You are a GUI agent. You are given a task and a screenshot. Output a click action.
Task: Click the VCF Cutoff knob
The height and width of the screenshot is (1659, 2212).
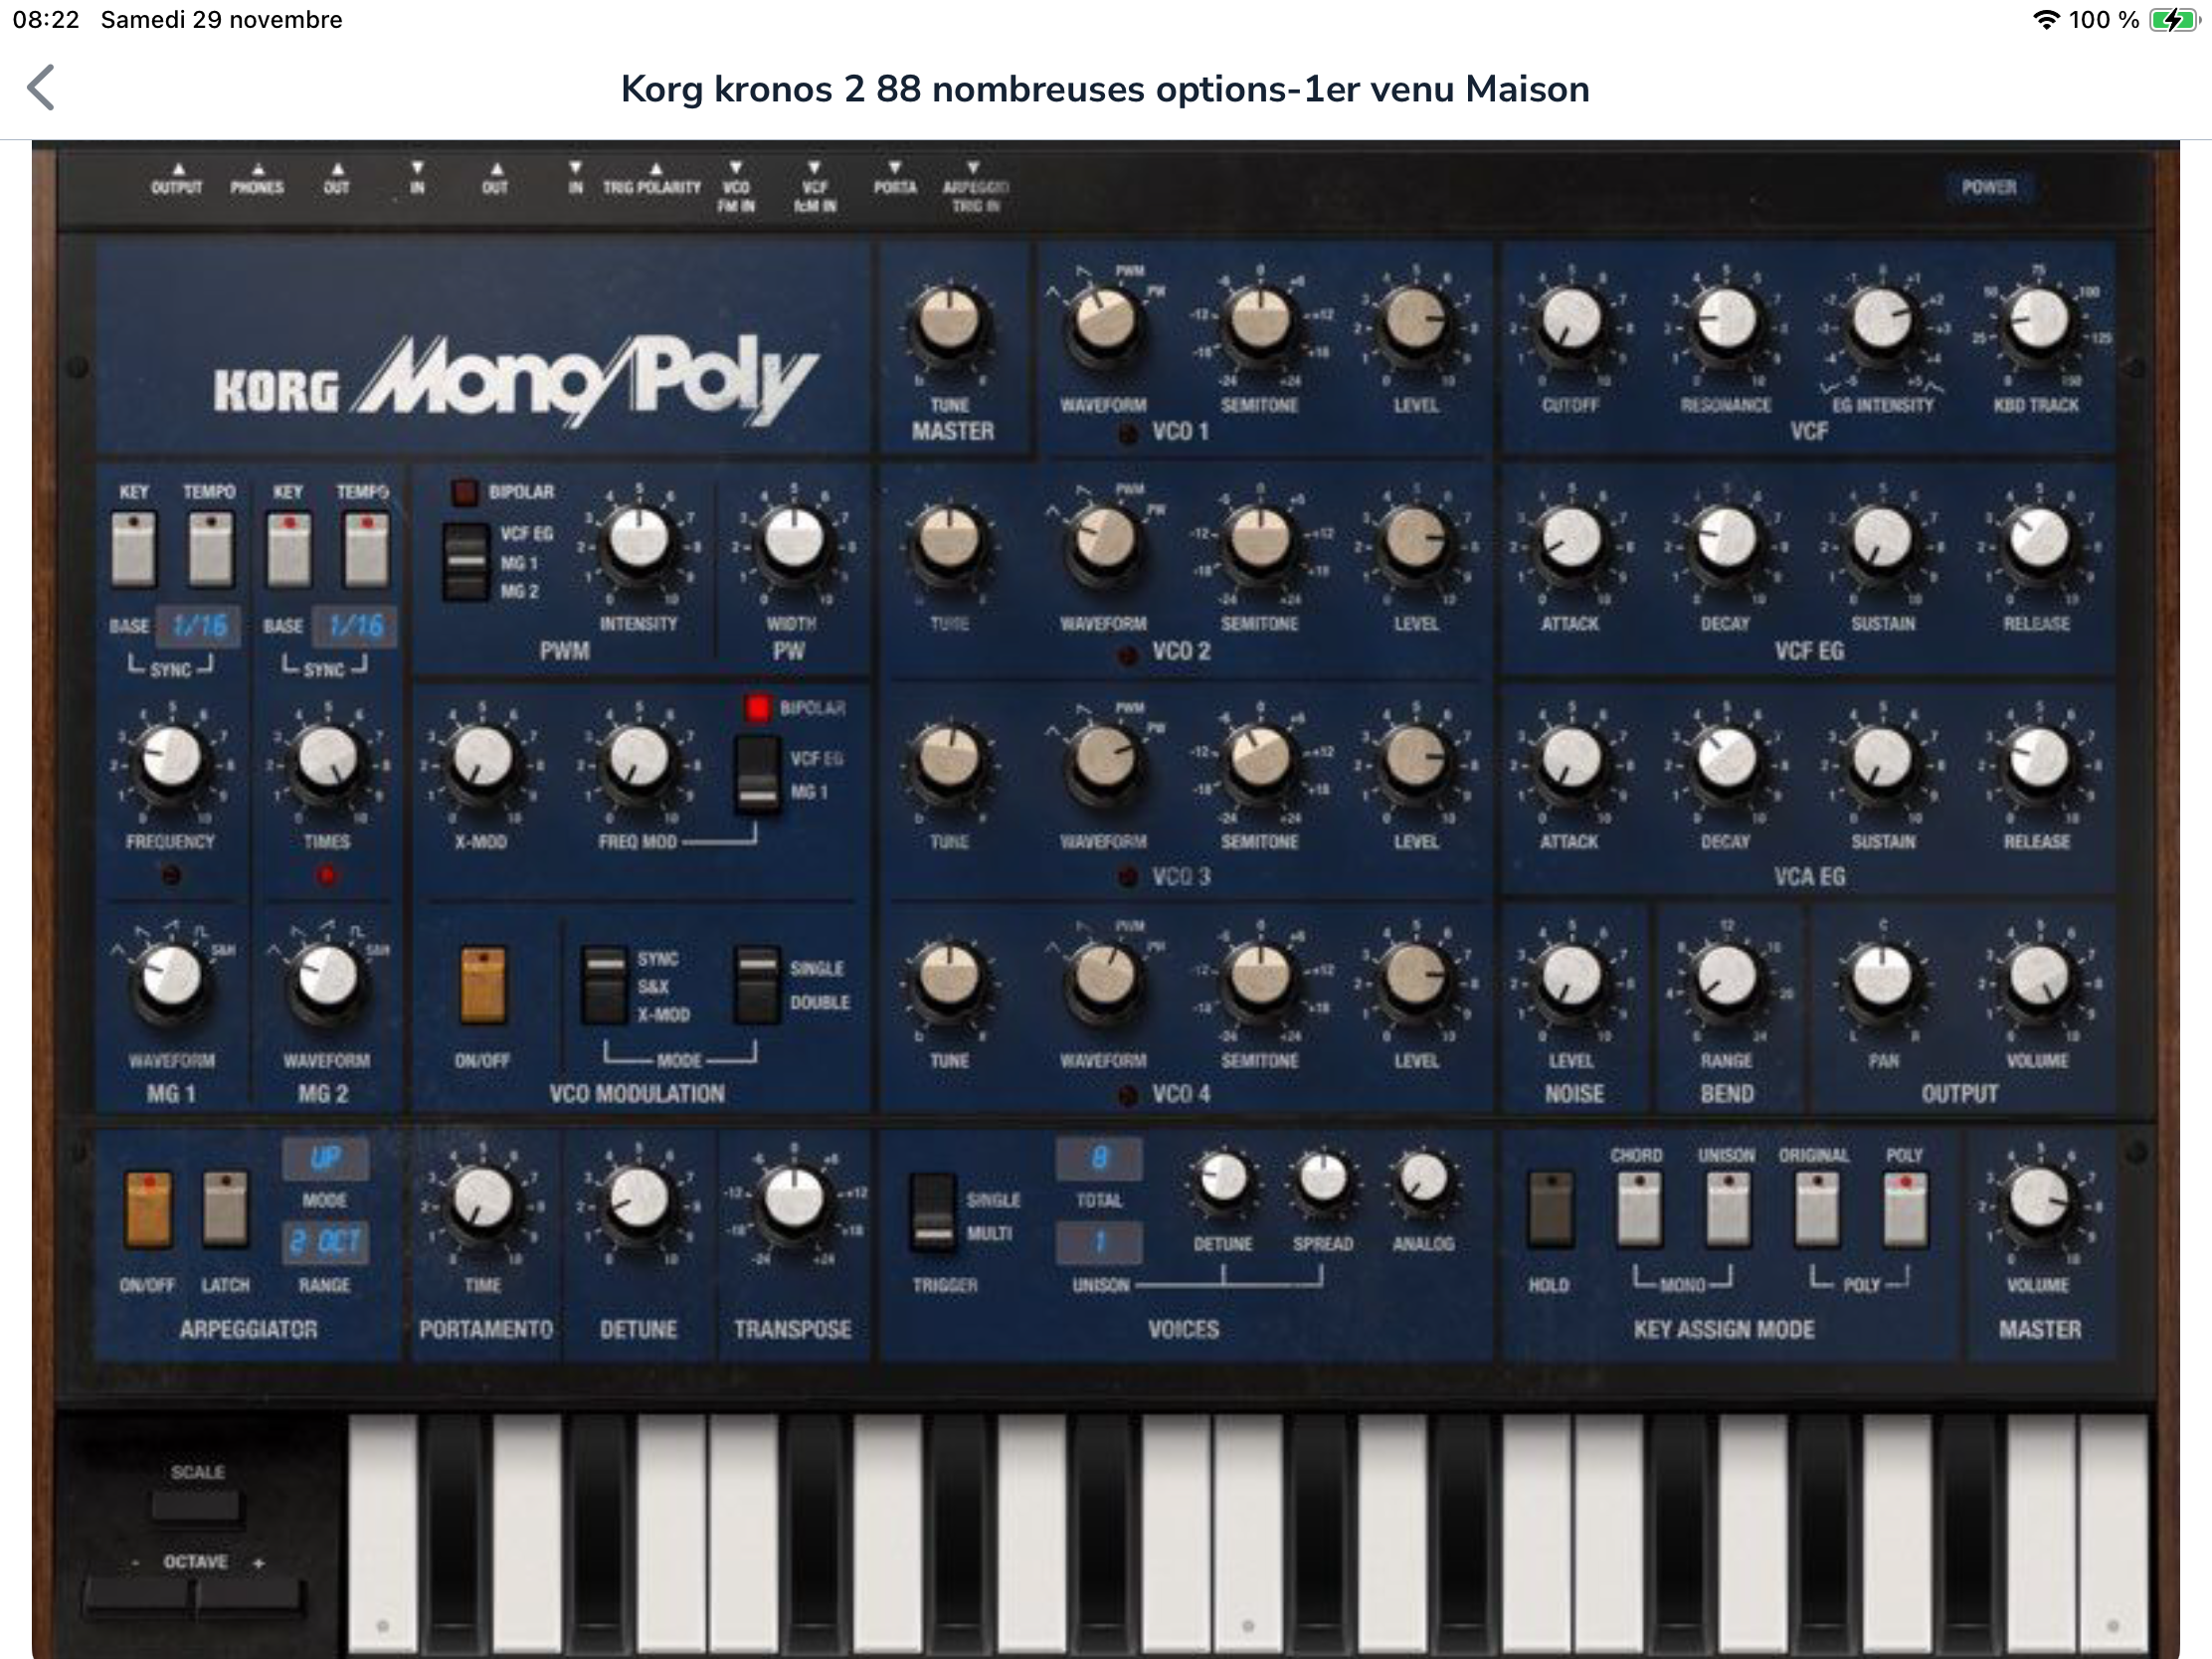tap(1571, 321)
